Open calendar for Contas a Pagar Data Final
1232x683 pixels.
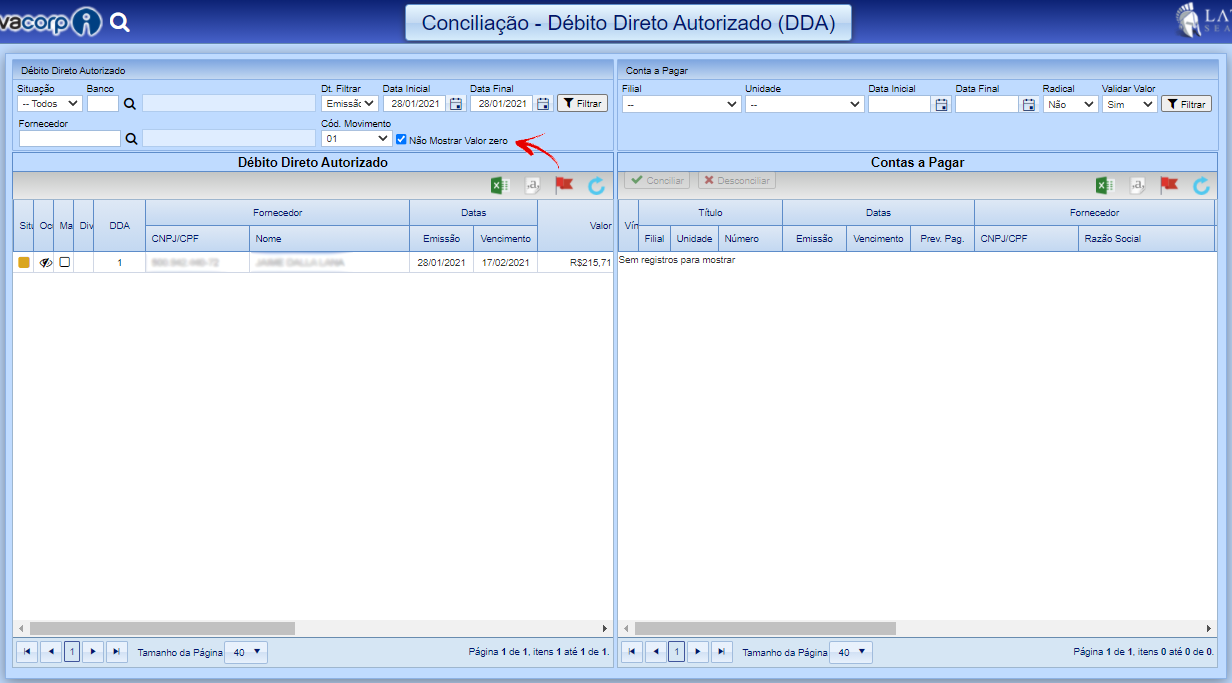pyautogui.click(x=1029, y=104)
